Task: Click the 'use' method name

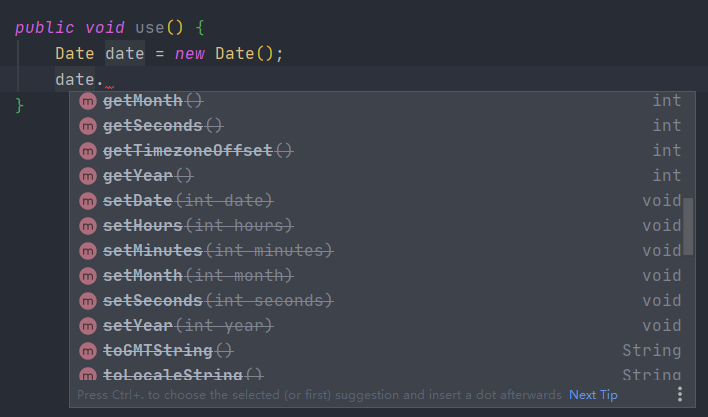Action: click(x=150, y=28)
